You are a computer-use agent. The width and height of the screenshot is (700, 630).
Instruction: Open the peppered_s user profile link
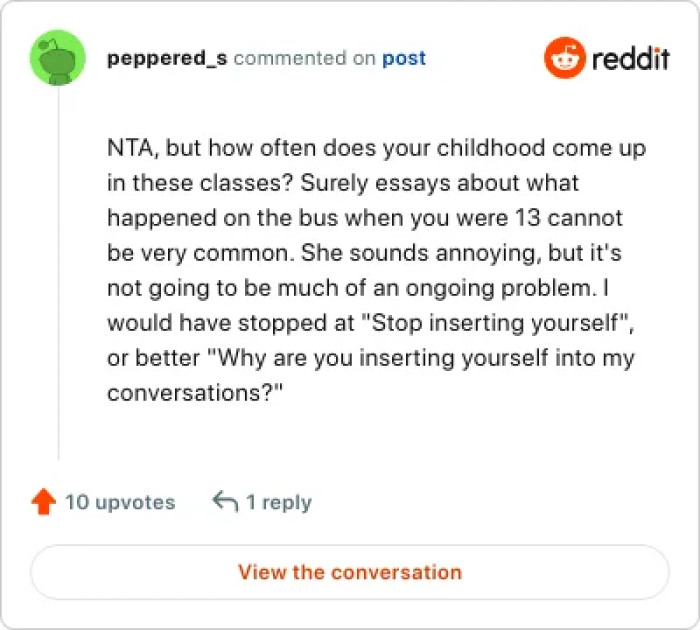(x=167, y=59)
